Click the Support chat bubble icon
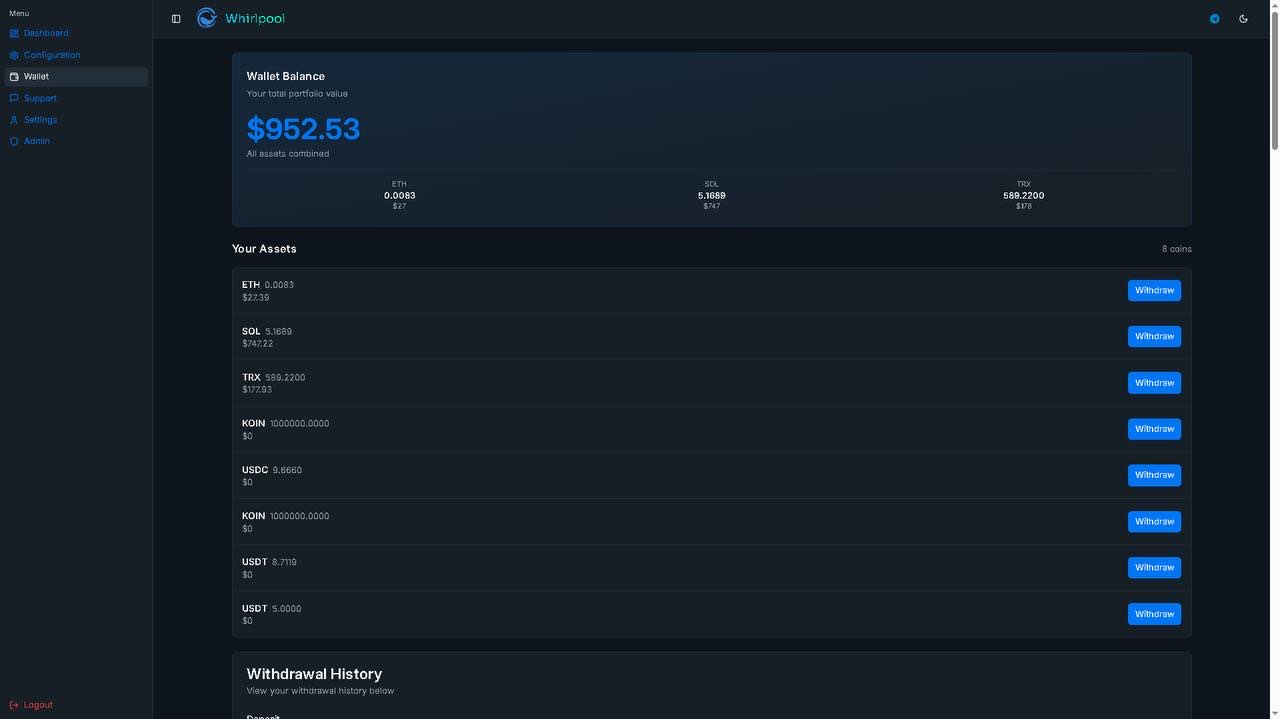1280x719 pixels. click(14, 98)
